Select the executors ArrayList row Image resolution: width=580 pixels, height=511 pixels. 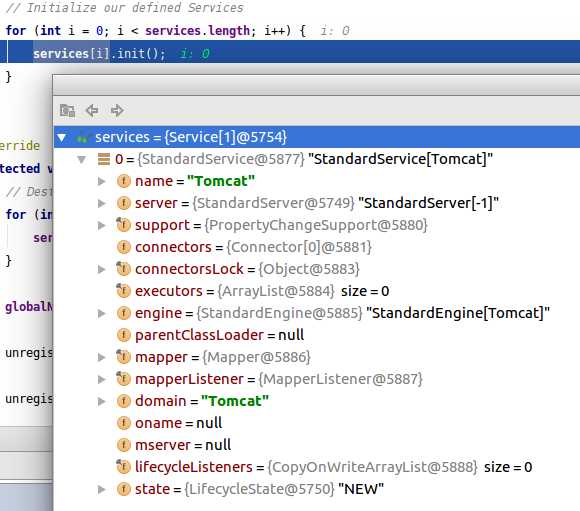point(317,291)
